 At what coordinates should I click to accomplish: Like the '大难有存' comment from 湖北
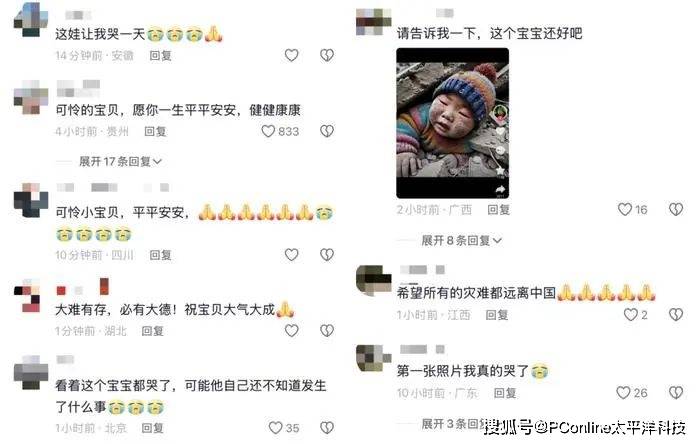click(292, 331)
